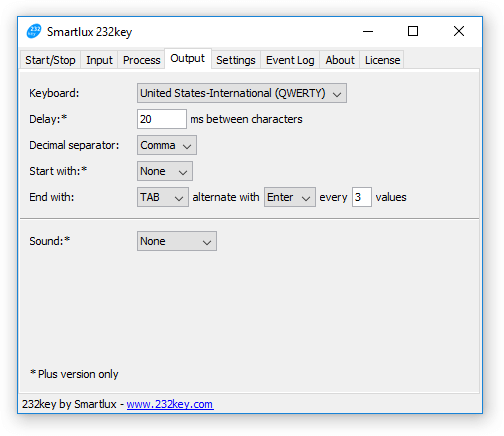This screenshot has width=504, height=436.
Task: Click the '232key by Smartlux' status text
Action: [69, 404]
